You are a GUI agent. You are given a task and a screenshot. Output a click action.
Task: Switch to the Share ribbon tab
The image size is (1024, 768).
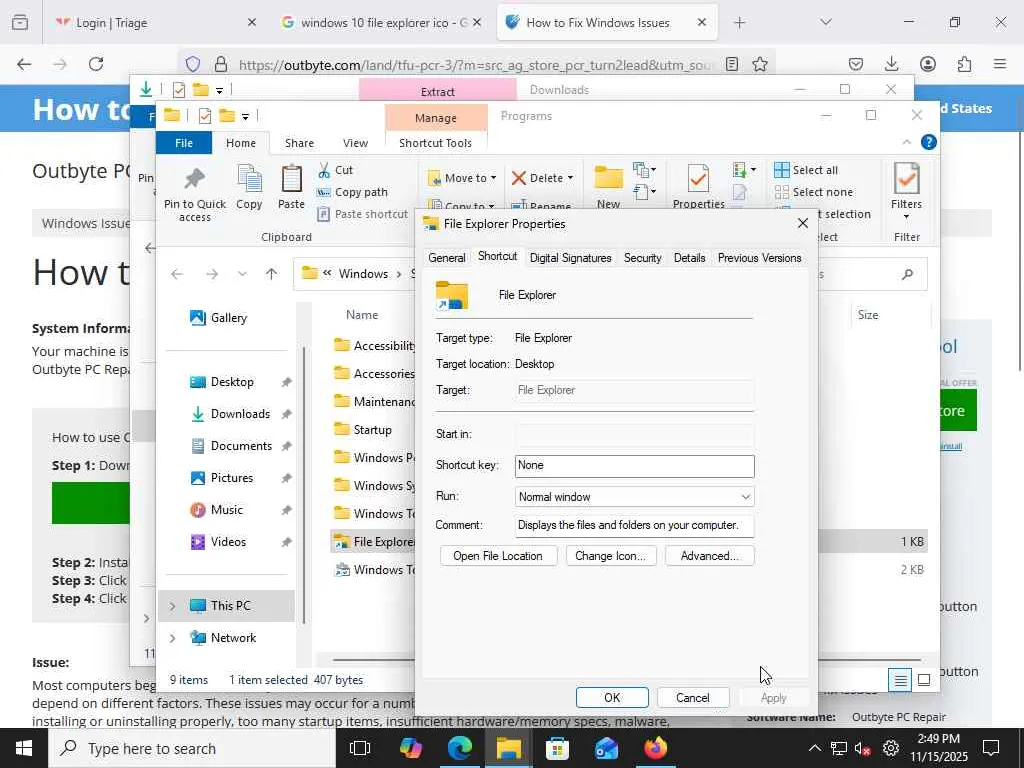pyautogui.click(x=299, y=143)
